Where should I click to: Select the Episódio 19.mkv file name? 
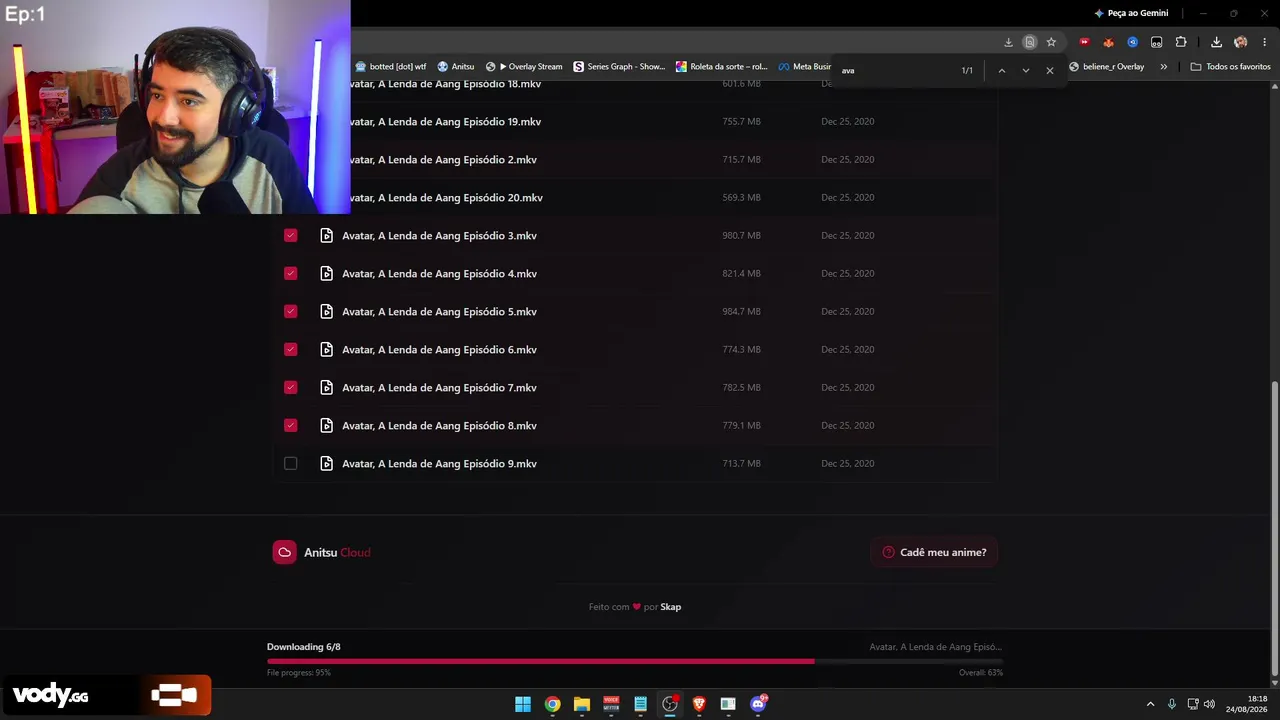point(446,122)
